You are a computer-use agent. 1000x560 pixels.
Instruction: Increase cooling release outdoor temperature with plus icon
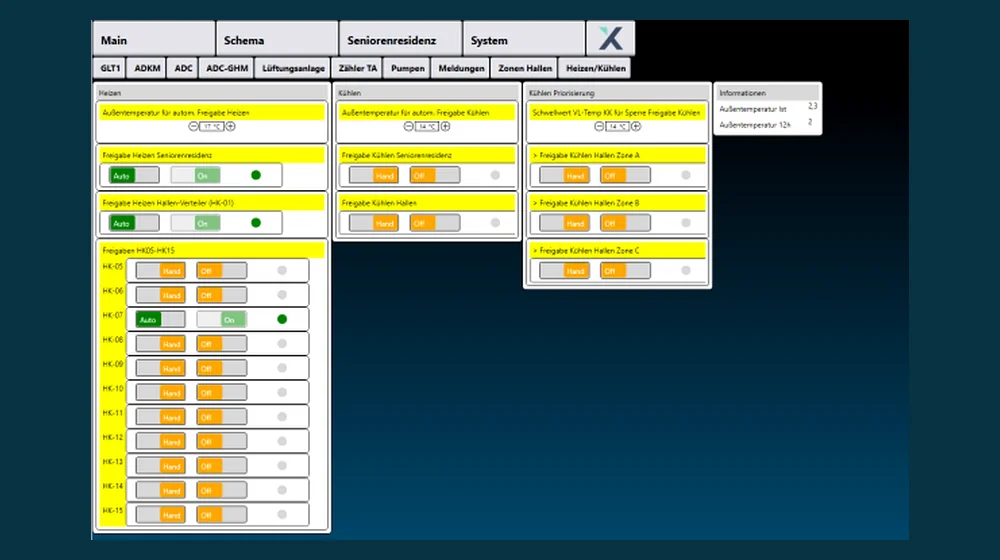(x=446, y=126)
